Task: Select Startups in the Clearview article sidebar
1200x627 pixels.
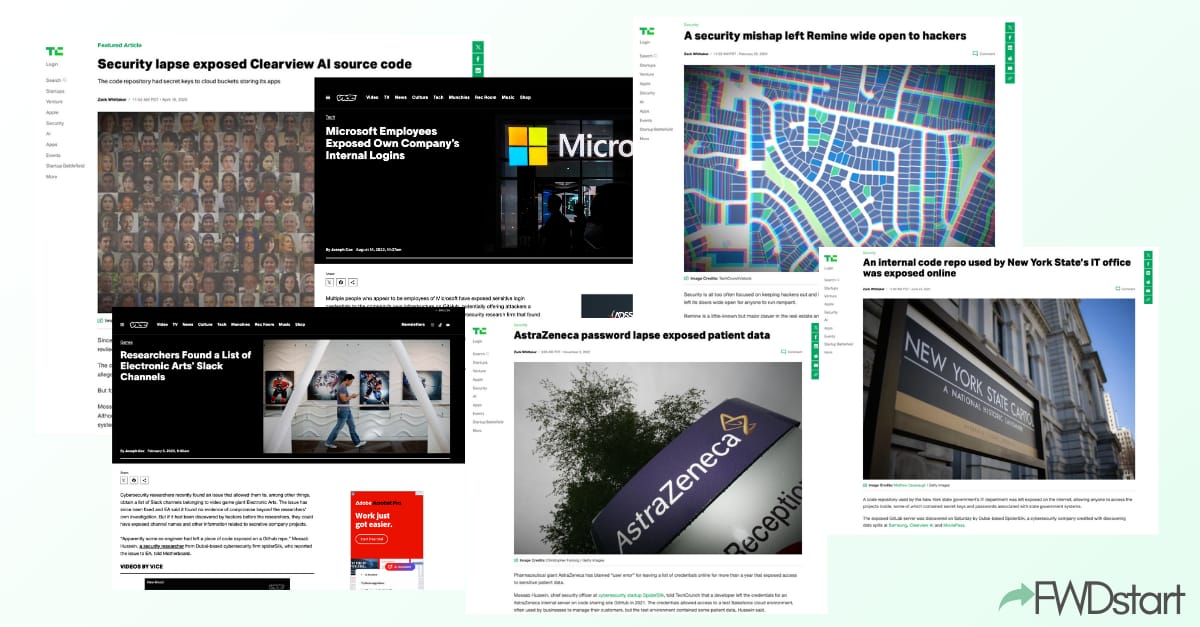Action: 55,91
